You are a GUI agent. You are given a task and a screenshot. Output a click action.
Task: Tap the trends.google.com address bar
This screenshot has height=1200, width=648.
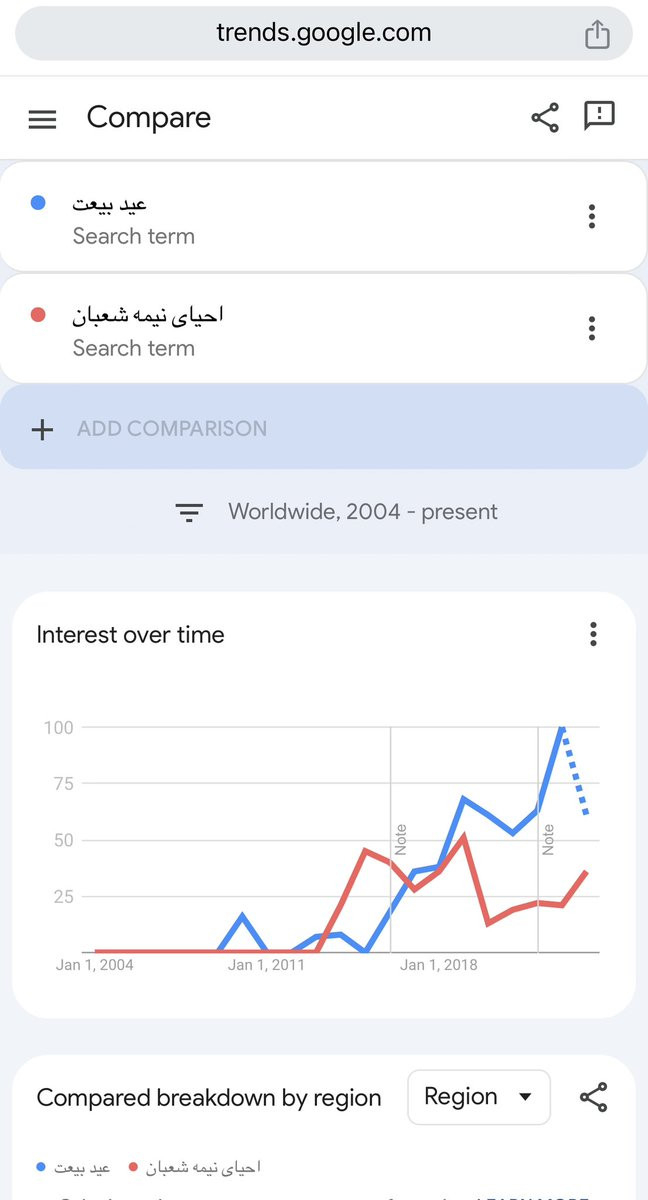[324, 34]
